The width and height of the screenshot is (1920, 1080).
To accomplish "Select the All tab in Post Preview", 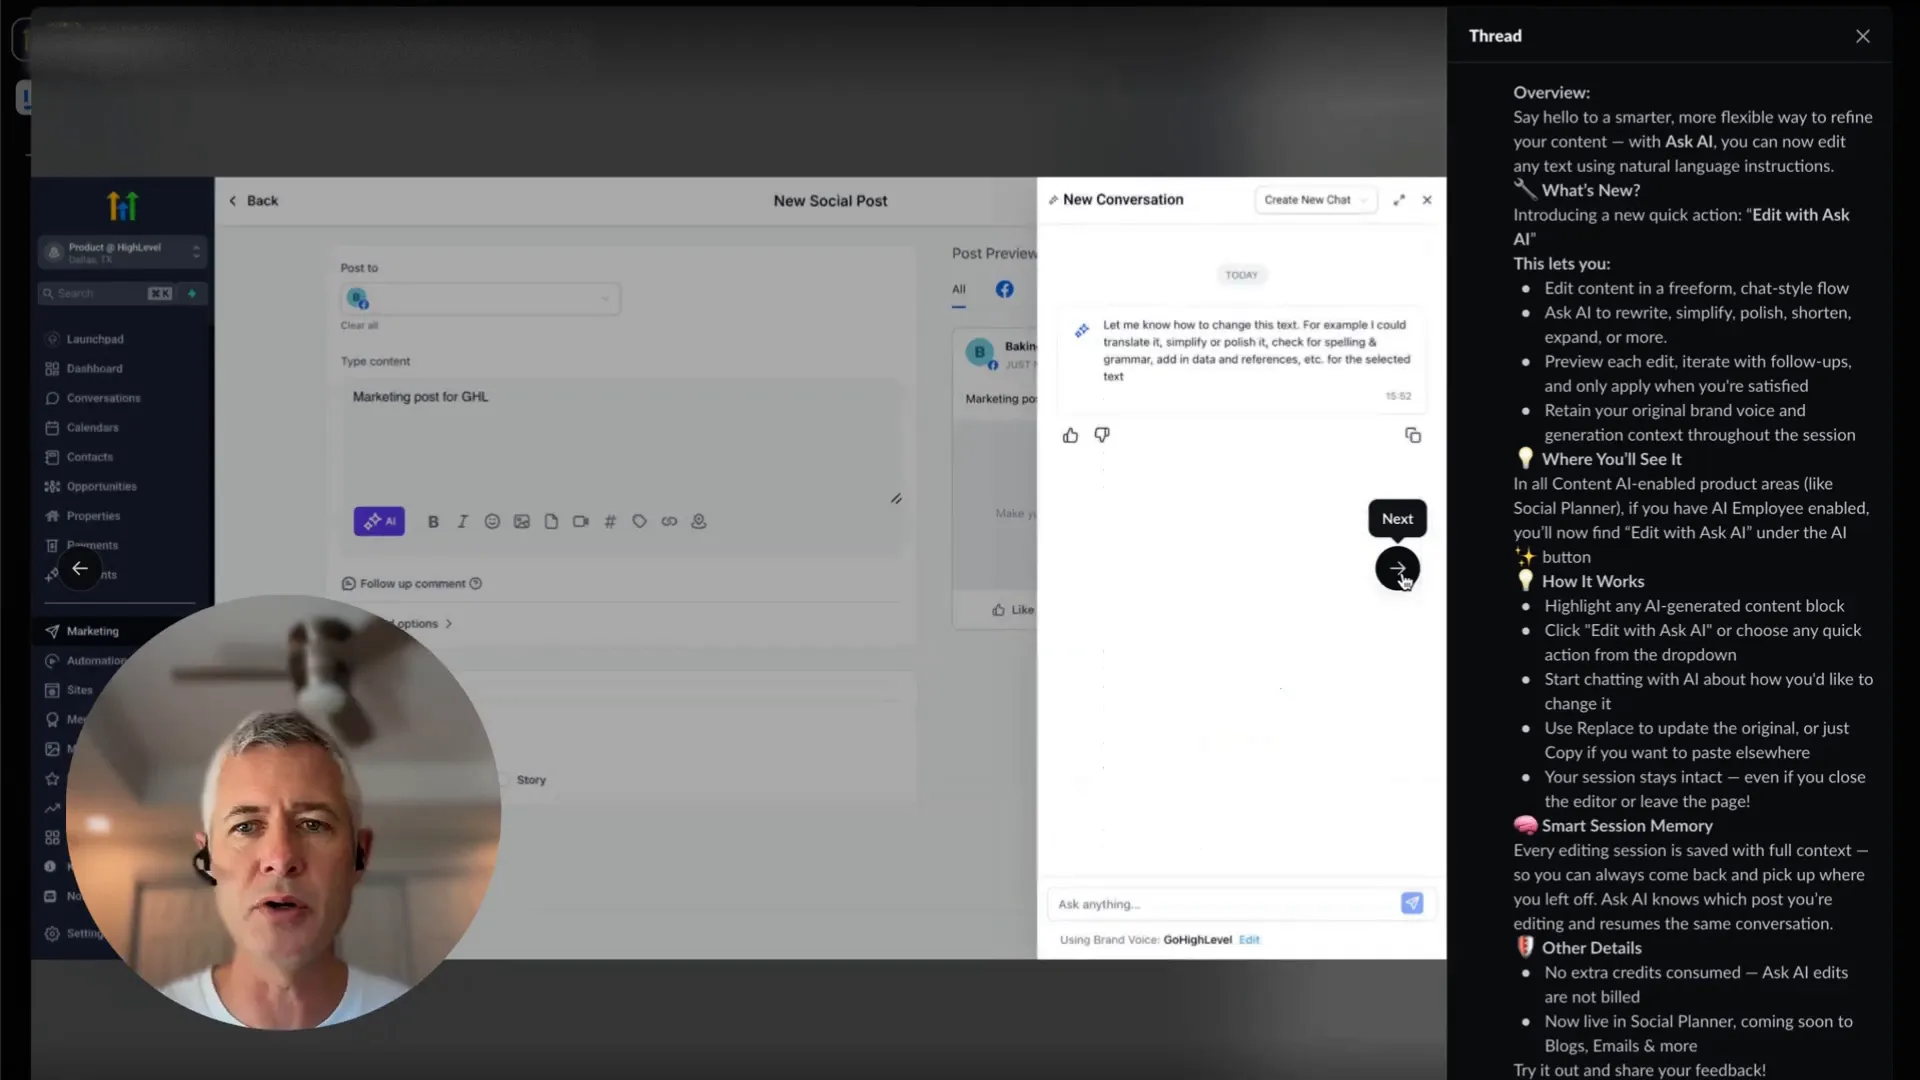I will pos(958,290).
